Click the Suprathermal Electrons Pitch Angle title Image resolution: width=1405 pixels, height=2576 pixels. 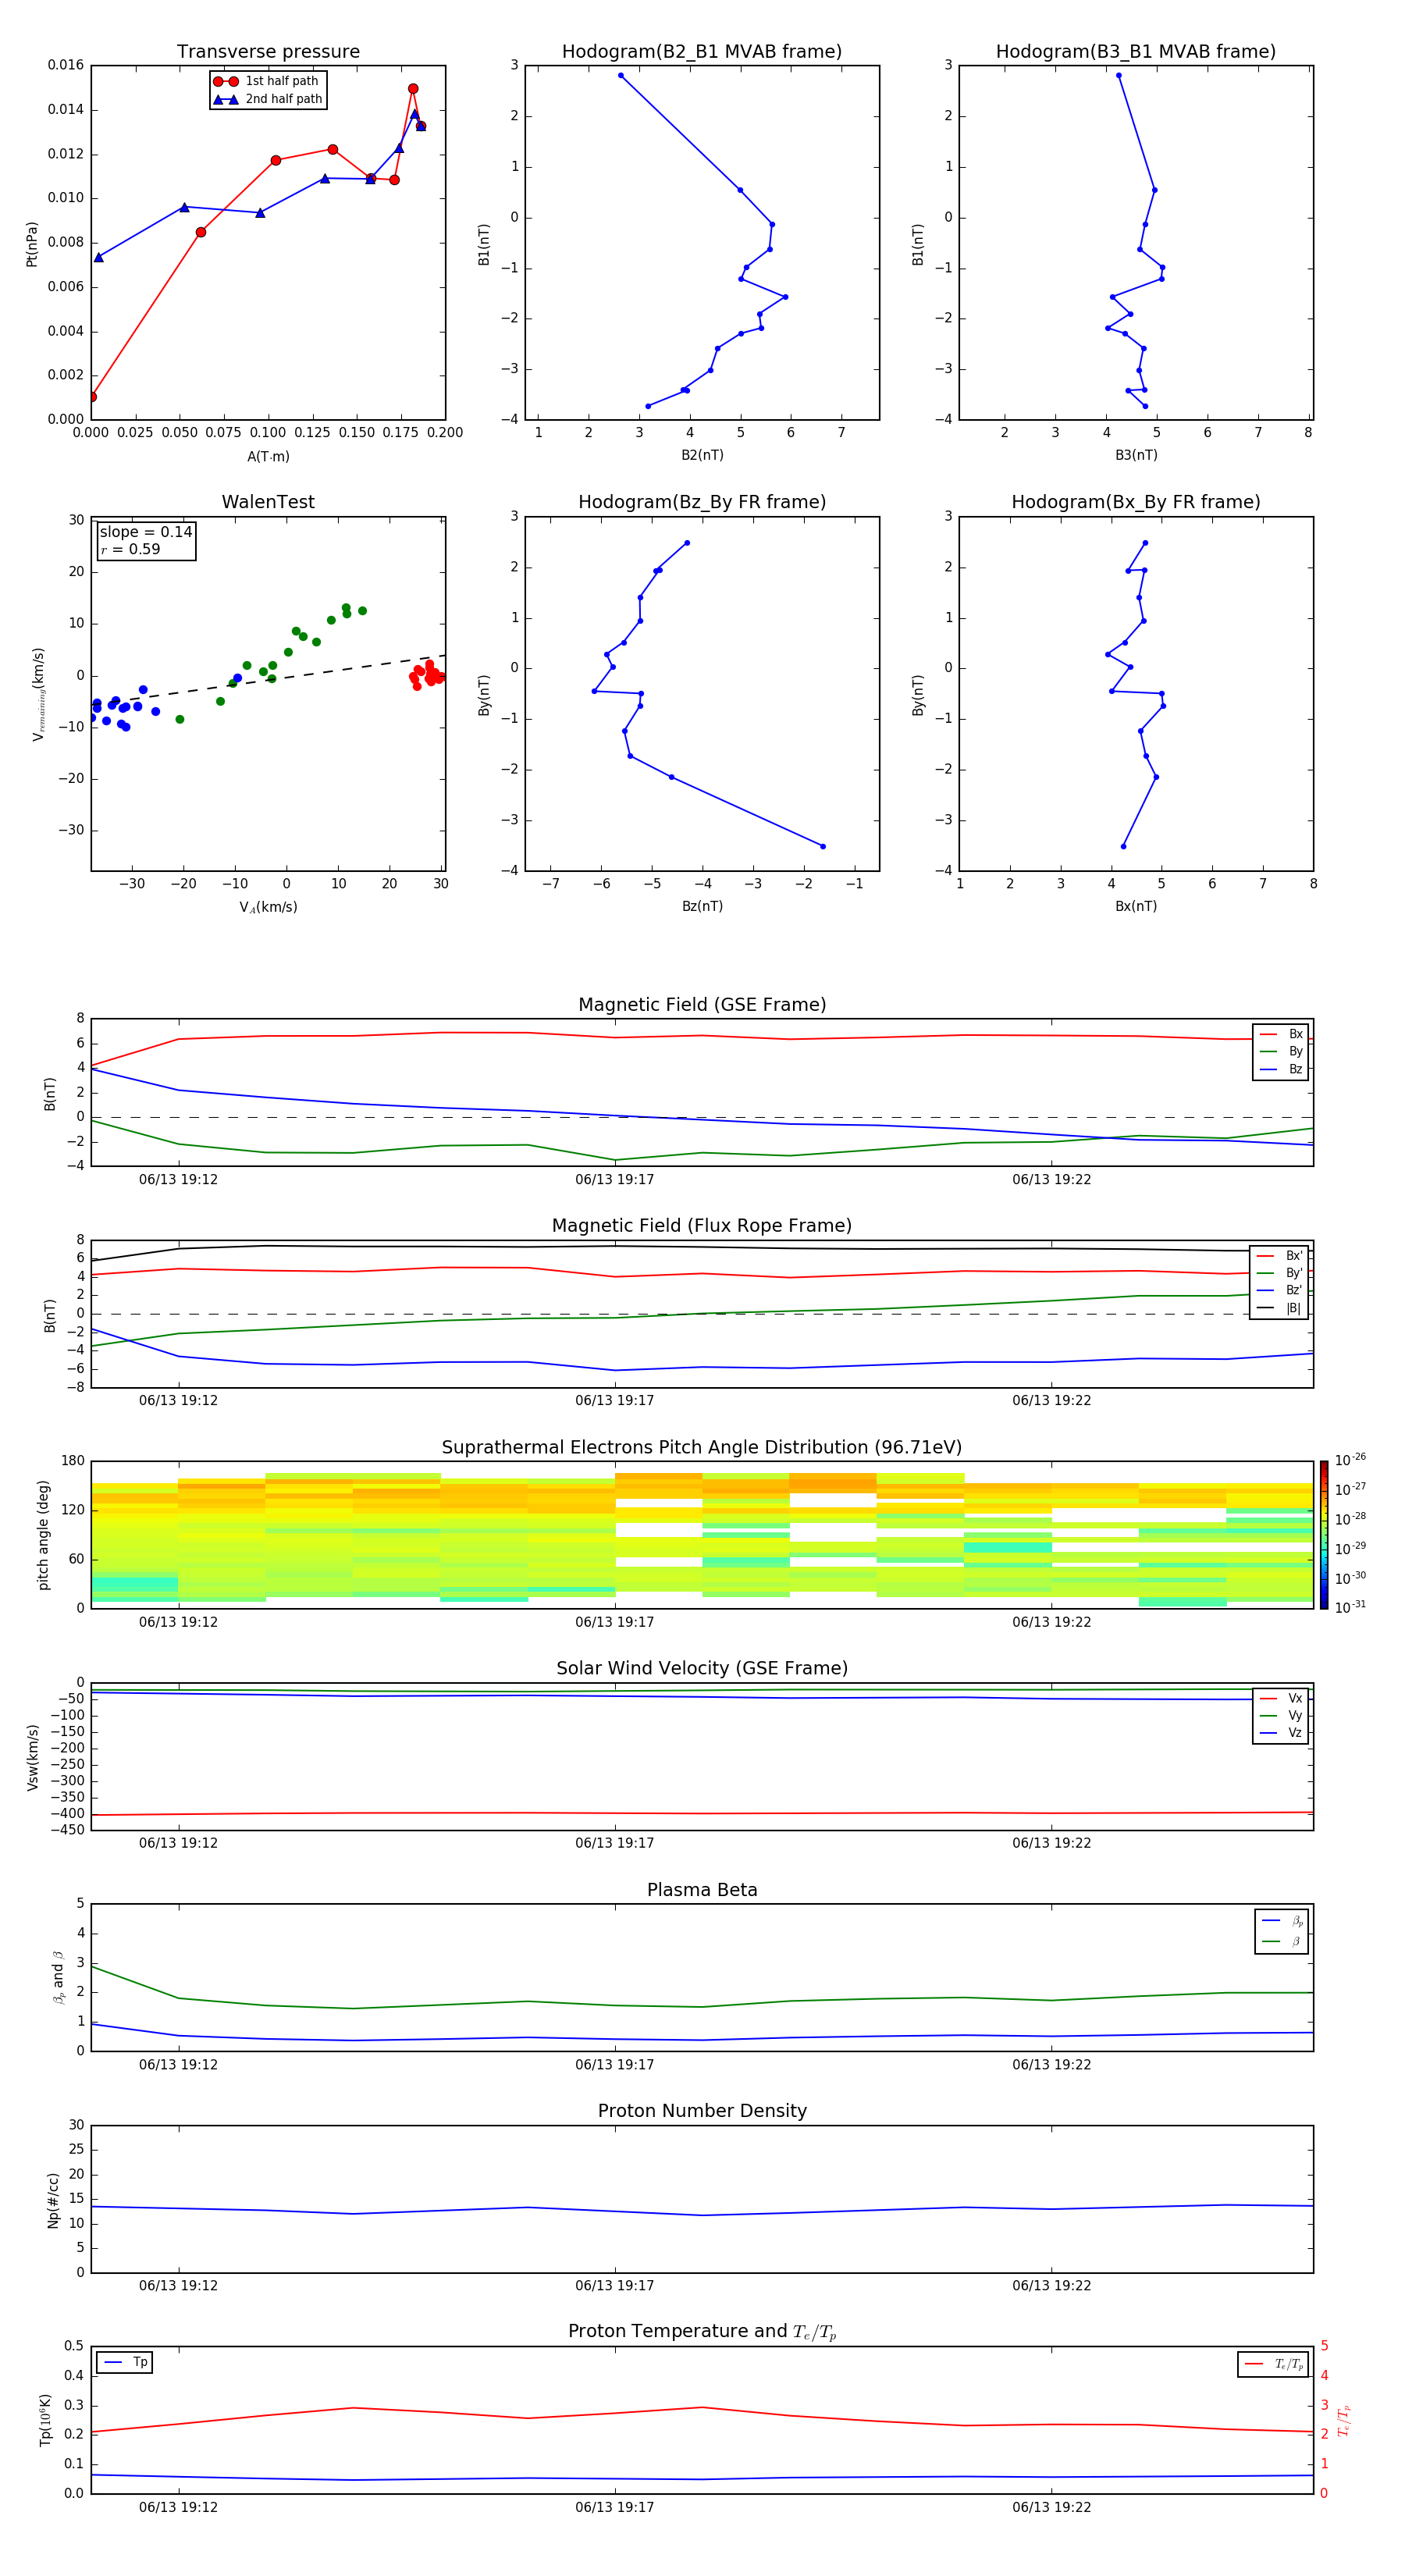coord(702,1448)
